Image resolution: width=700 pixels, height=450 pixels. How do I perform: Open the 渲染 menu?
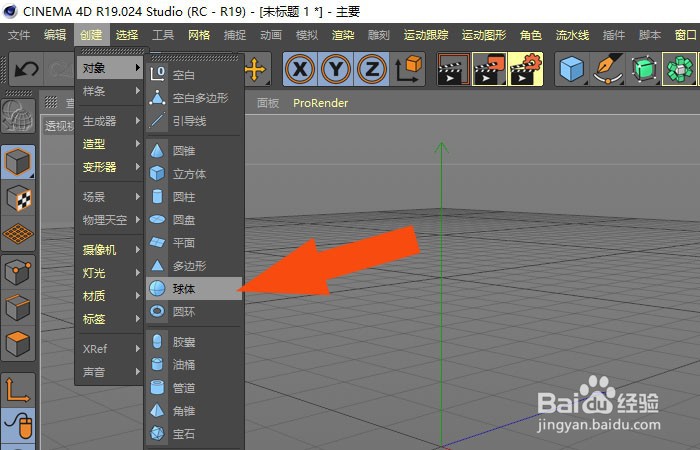pyautogui.click(x=343, y=35)
